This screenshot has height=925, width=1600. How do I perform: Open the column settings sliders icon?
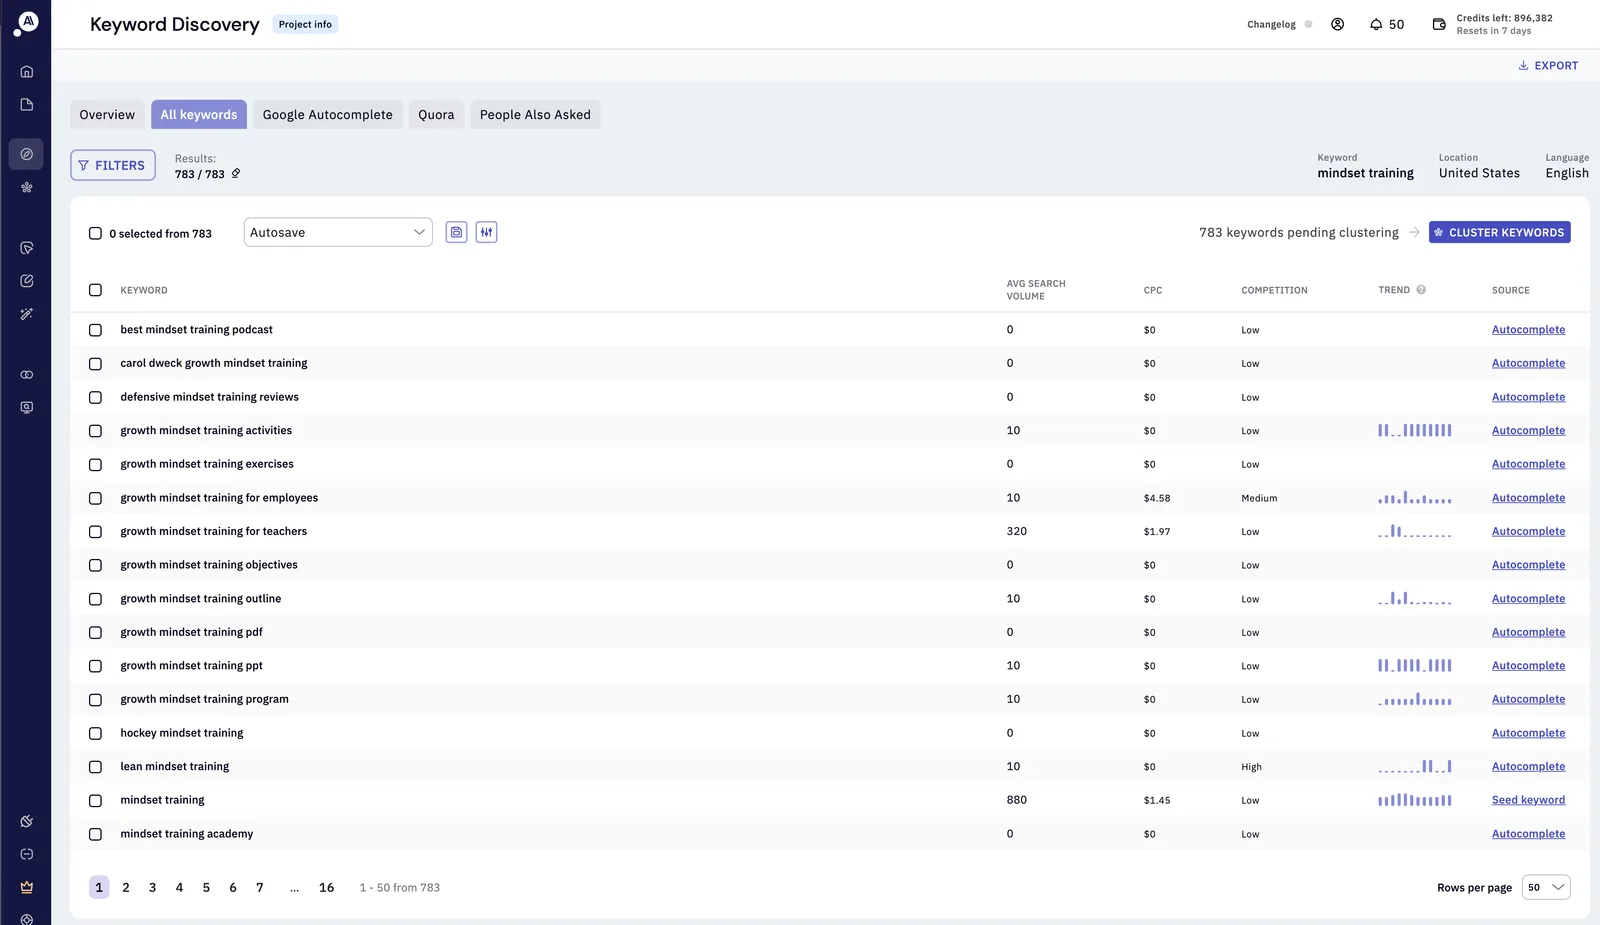[486, 232]
